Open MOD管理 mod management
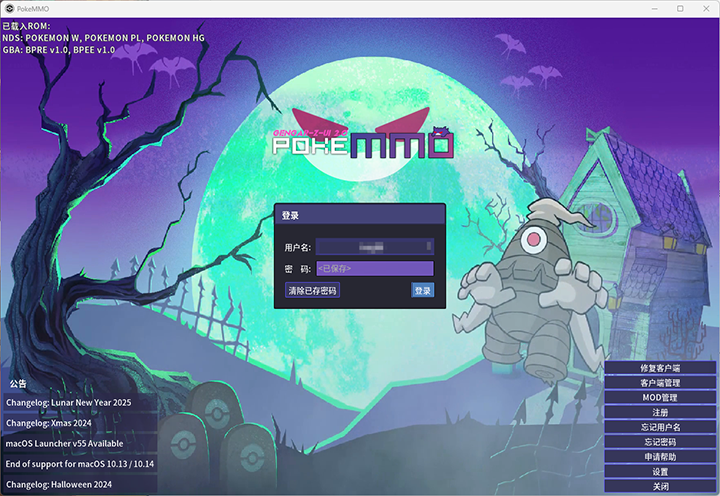This screenshot has width=720, height=496. [x=660, y=397]
